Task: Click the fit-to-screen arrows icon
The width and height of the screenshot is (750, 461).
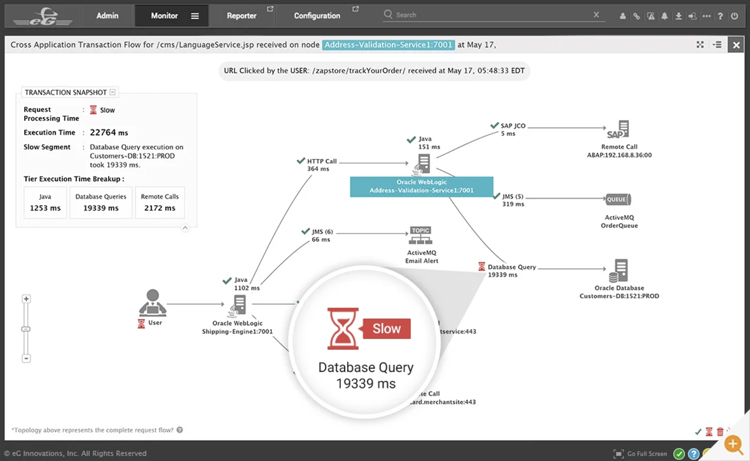Action: (x=700, y=44)
